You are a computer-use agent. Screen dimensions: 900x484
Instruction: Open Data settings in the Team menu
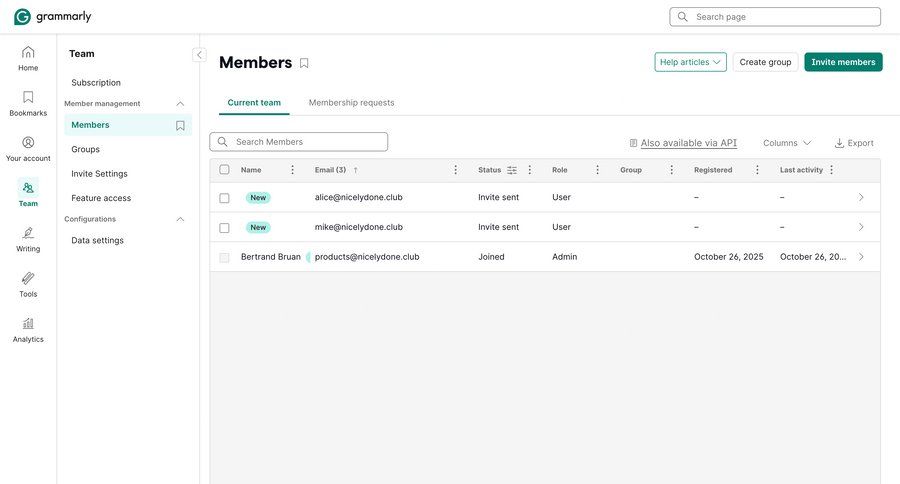pyautogui.click(x=98, y=241)
